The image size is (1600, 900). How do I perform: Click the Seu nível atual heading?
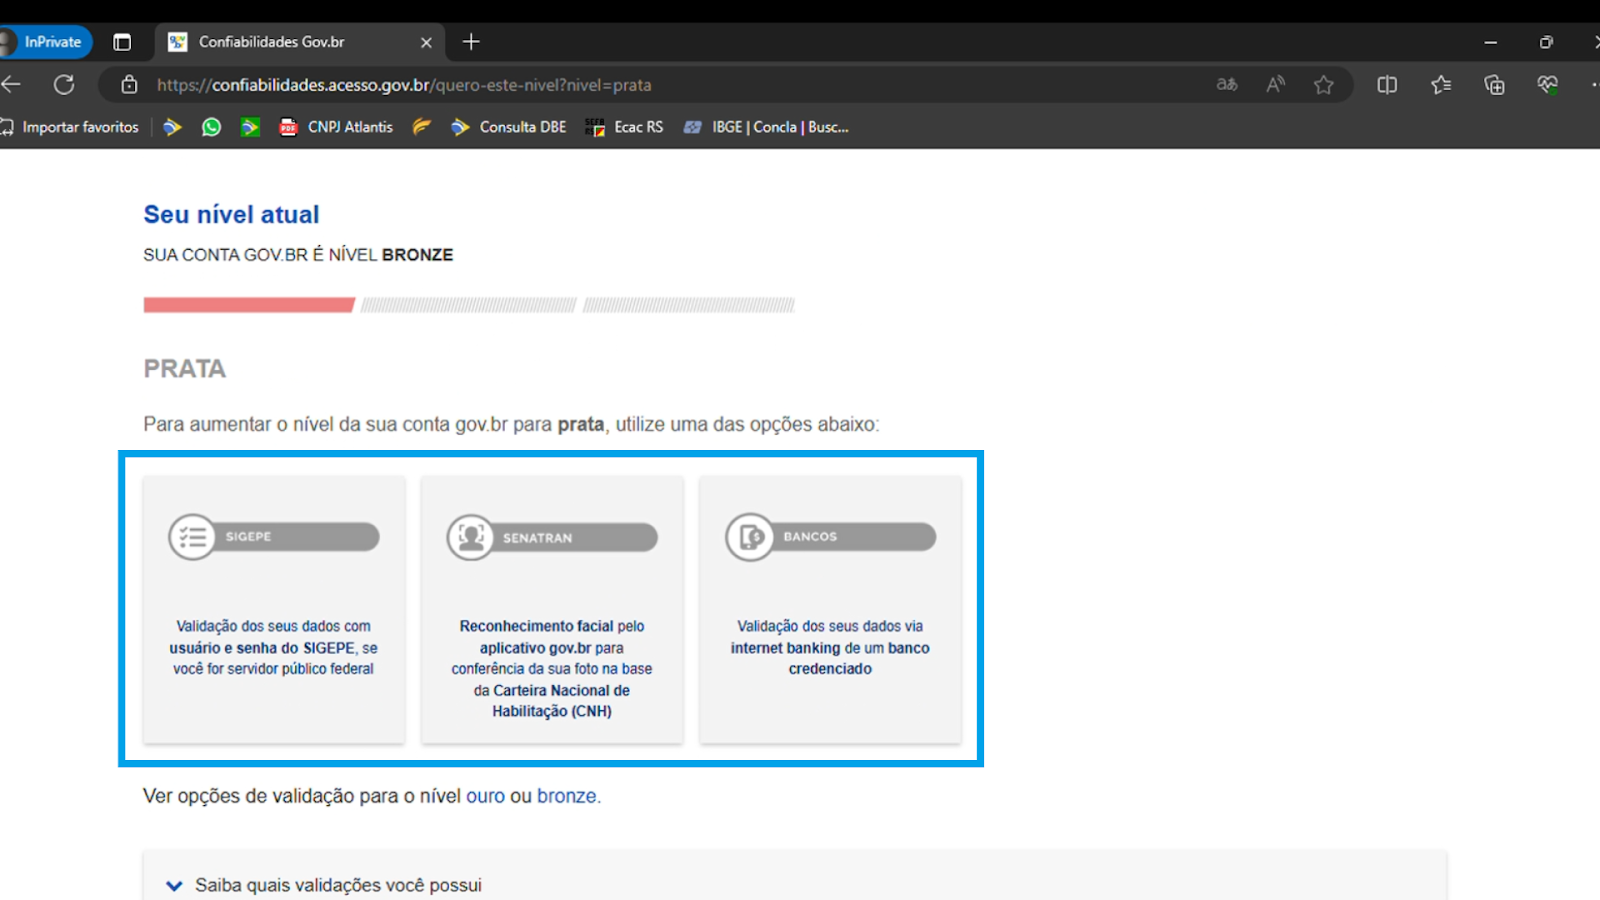tap(231, 214)
